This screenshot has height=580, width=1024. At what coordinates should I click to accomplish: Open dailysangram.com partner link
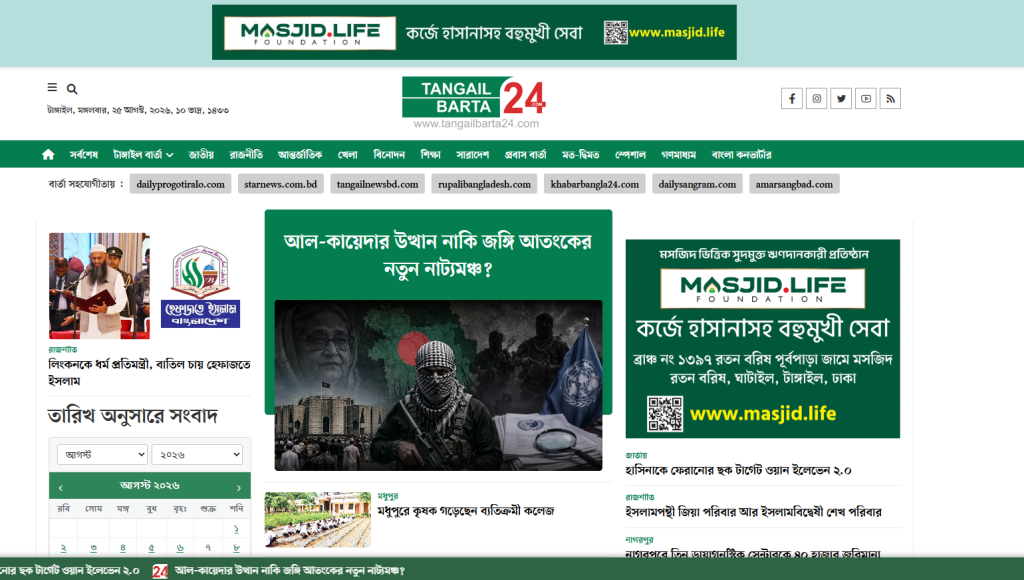[697, 184]
